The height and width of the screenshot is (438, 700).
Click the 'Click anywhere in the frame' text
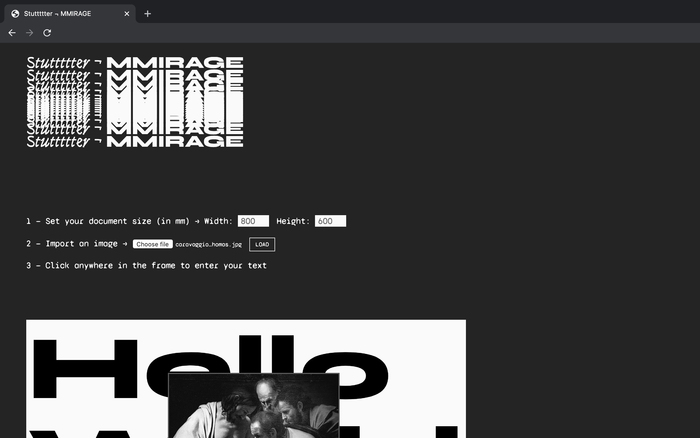click(146, 266)
